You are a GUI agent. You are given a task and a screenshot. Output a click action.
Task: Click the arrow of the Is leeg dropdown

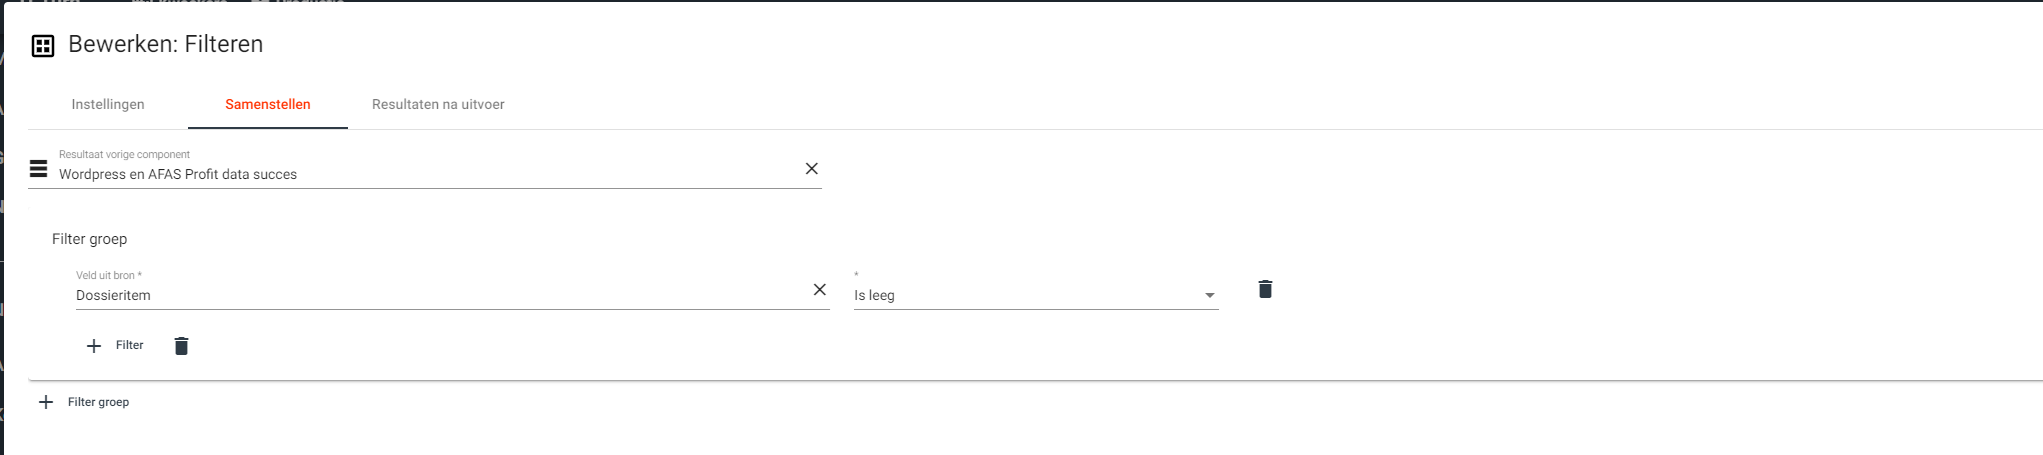[x=1210, y=295]
